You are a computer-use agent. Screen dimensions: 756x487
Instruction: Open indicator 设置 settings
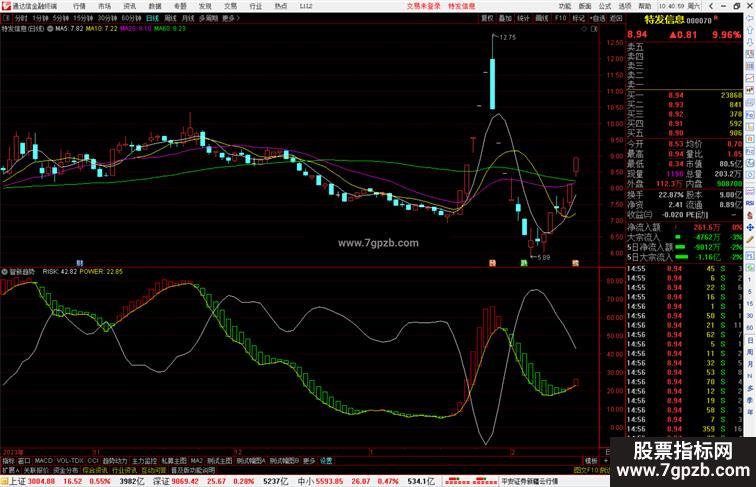point(326,461)
